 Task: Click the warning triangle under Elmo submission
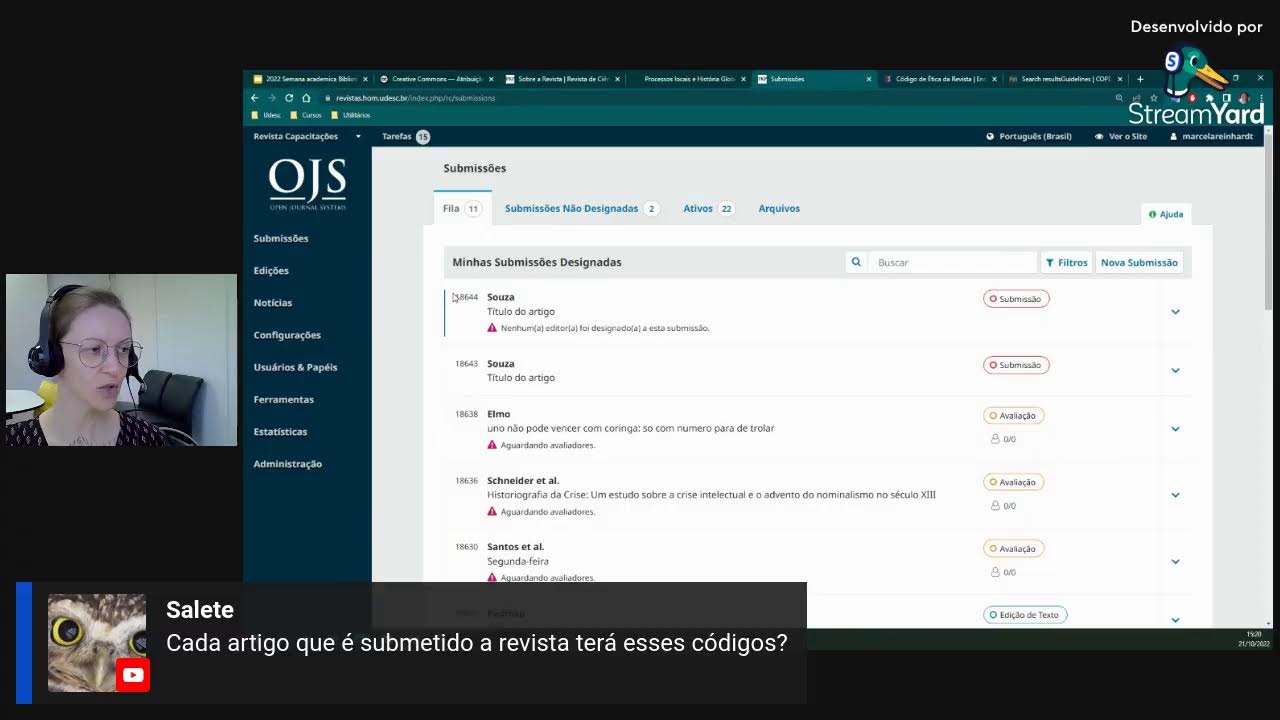492,445
